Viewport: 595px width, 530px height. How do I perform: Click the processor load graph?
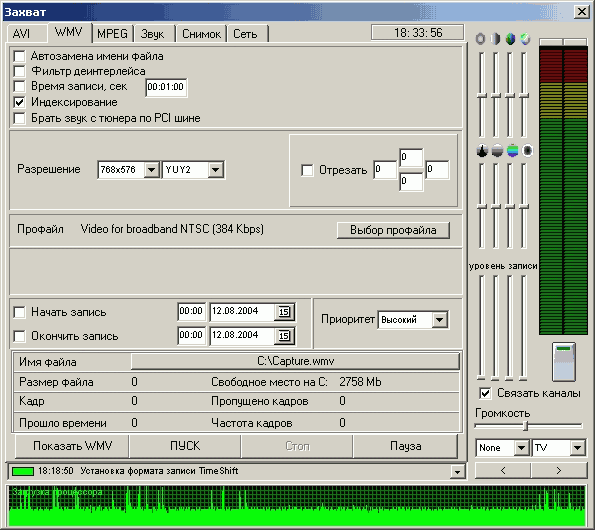(297, 505)
